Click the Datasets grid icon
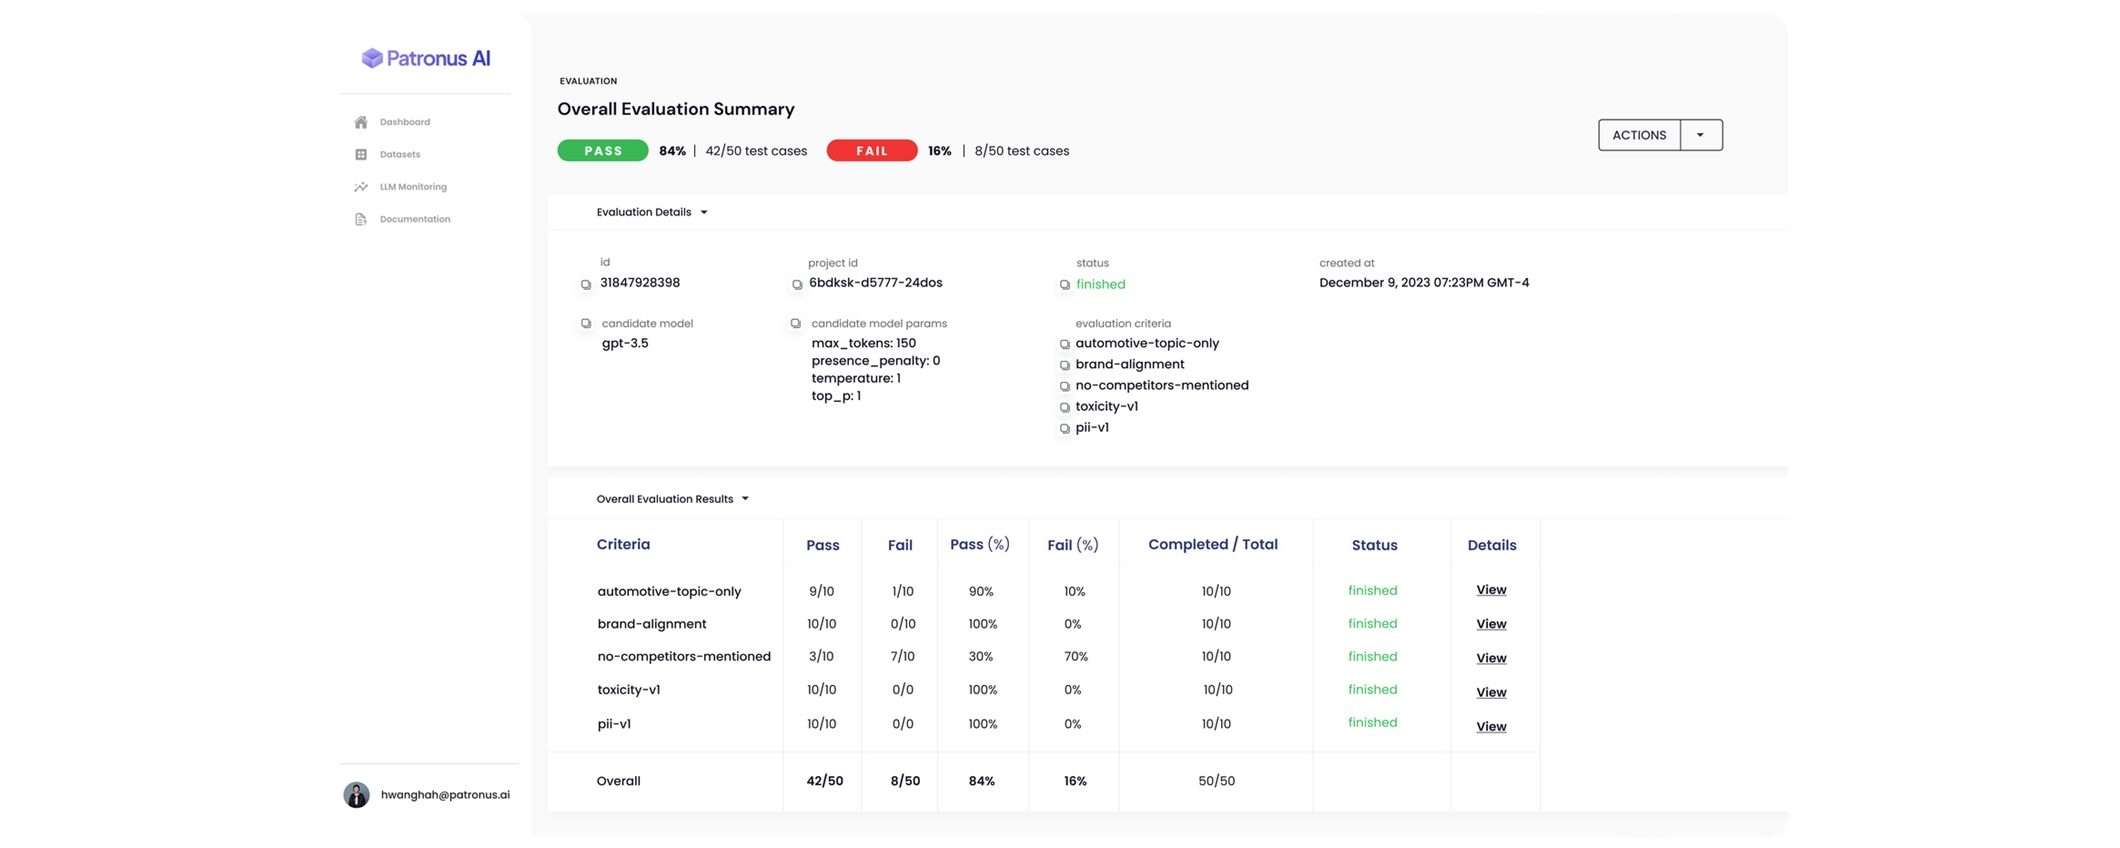 (x=361, y=154)
